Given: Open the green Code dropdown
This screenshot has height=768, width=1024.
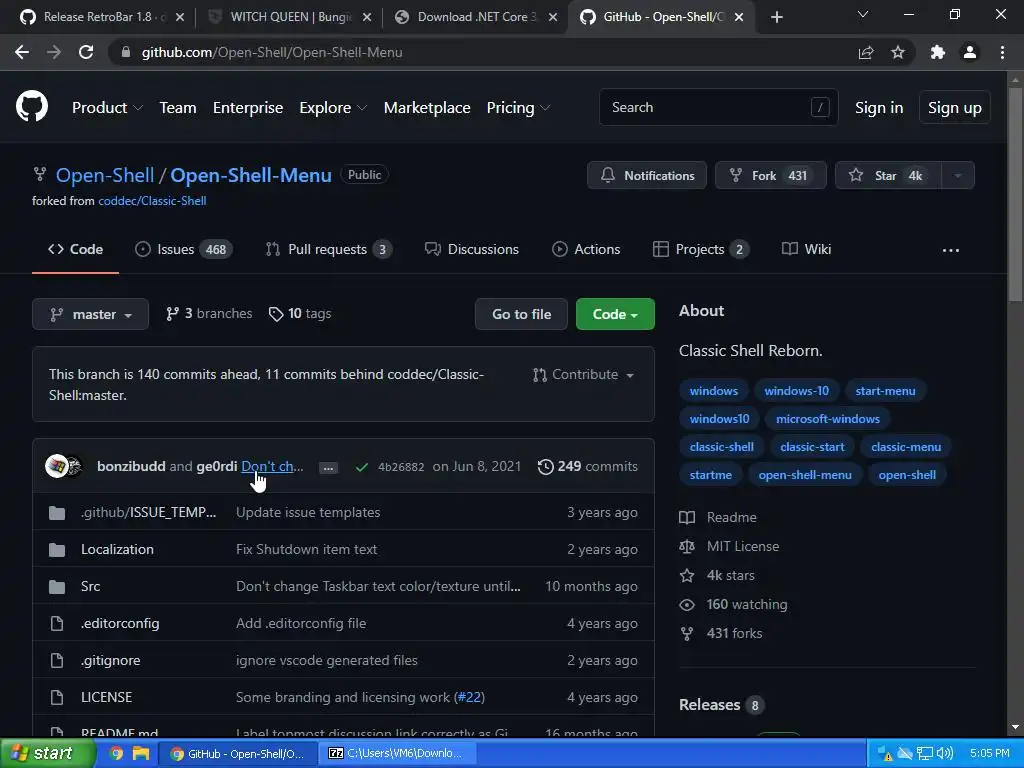Looking at the screenshot, I should point(615,314).
